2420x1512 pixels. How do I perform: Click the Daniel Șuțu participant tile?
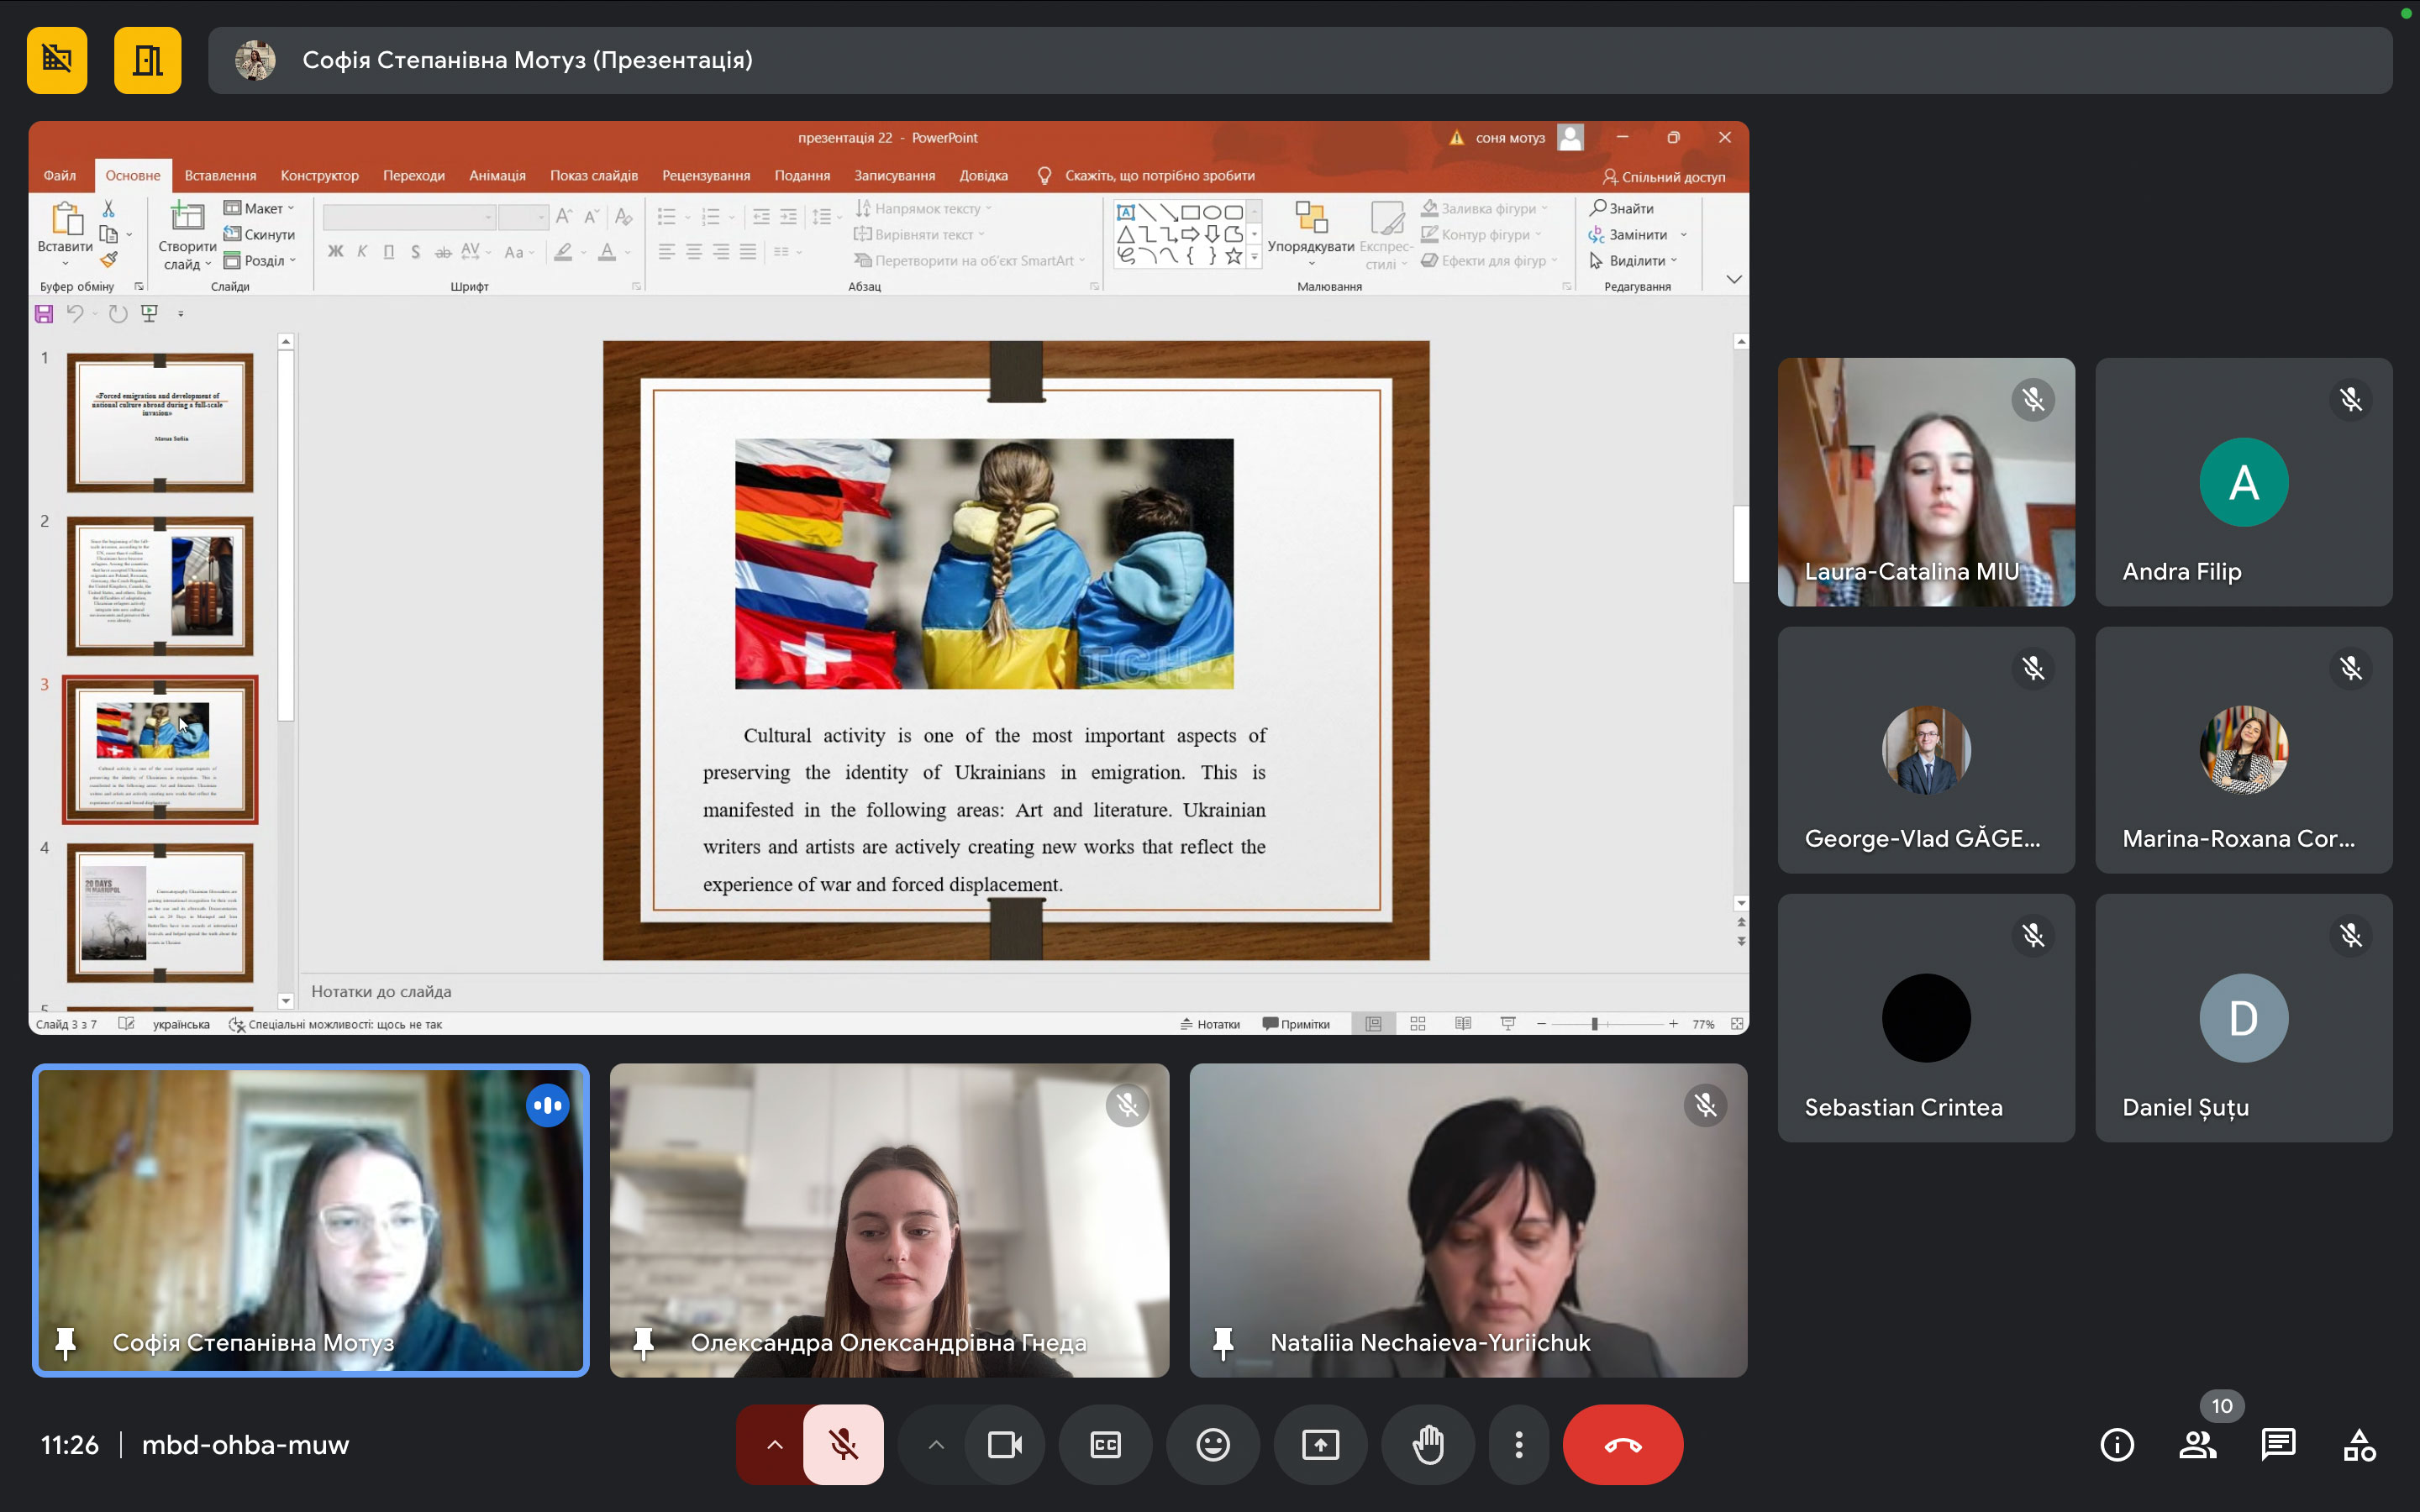pos(2243,1017)
